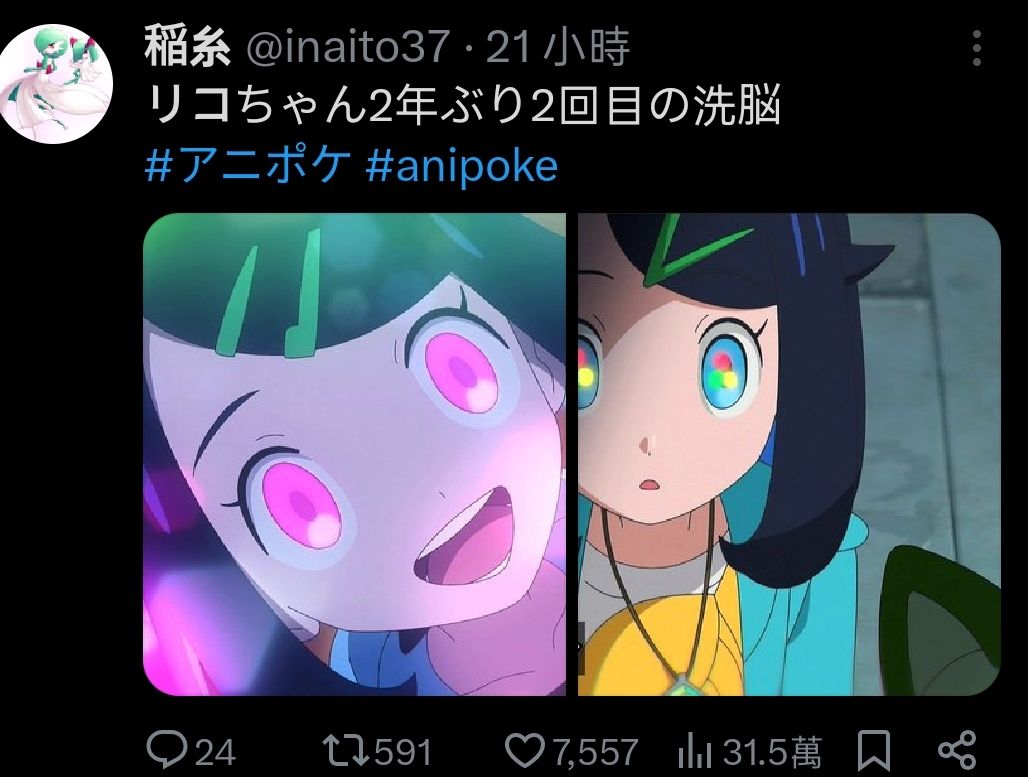Bookmark this tweet
The height and width of the screenshot is (777, 1028).
(x=874, y=751)
